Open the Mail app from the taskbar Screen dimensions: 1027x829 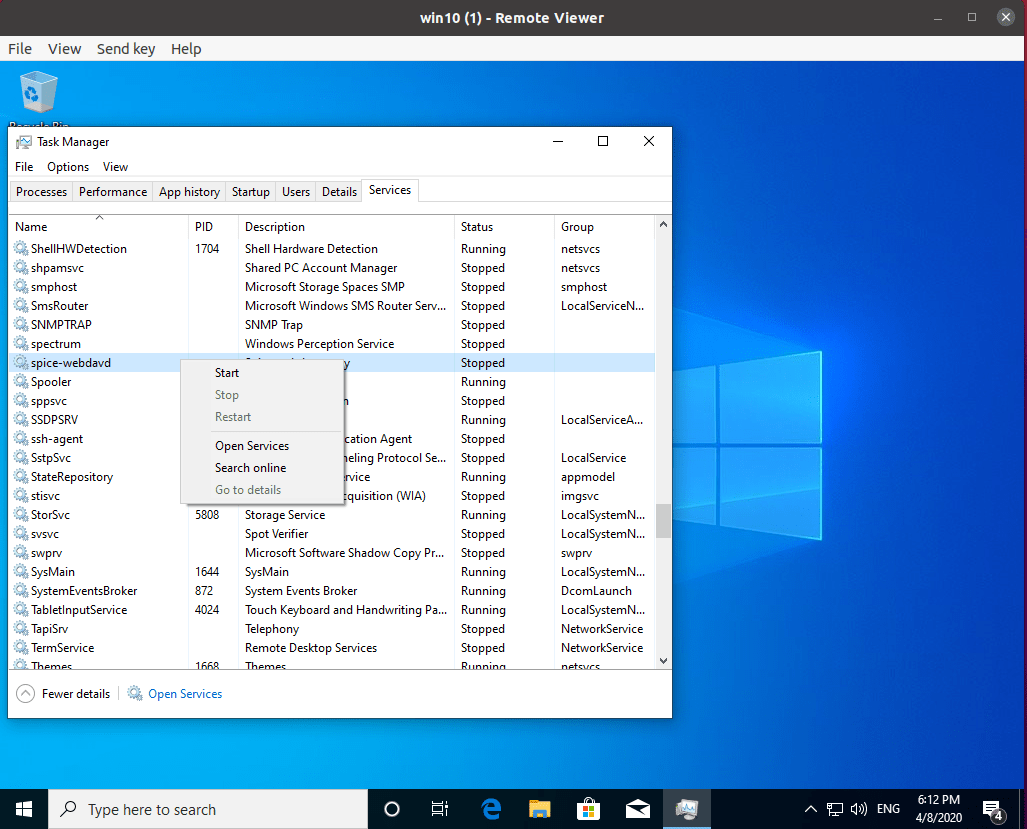[x=637, y=809]
